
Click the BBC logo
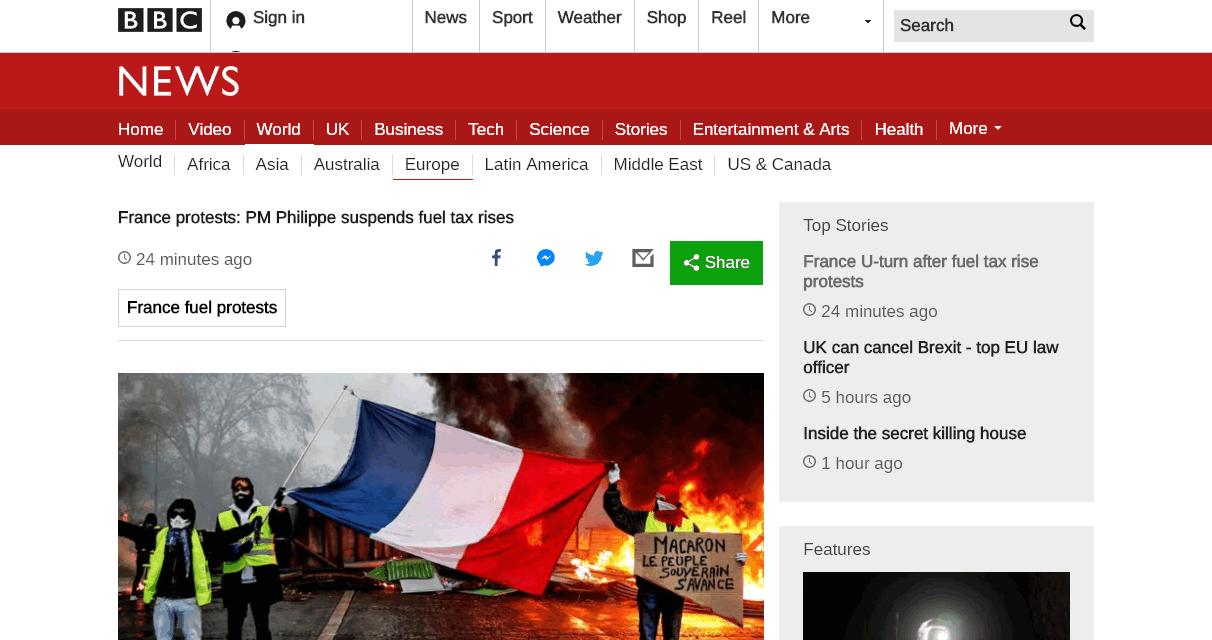tap(160, 20)
